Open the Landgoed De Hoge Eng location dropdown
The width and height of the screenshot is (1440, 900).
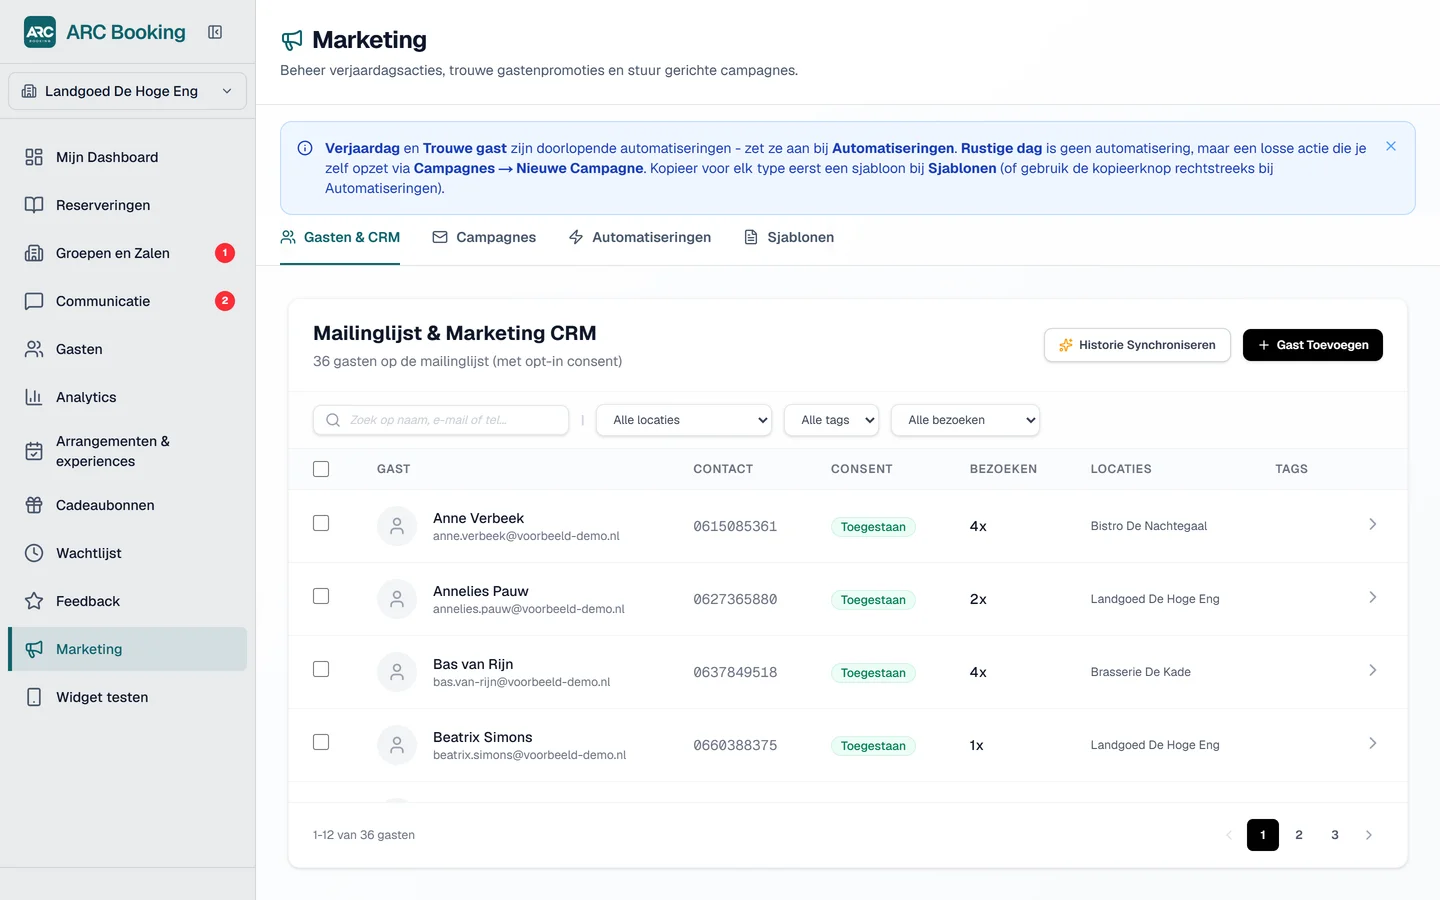[x=127, y=91]
